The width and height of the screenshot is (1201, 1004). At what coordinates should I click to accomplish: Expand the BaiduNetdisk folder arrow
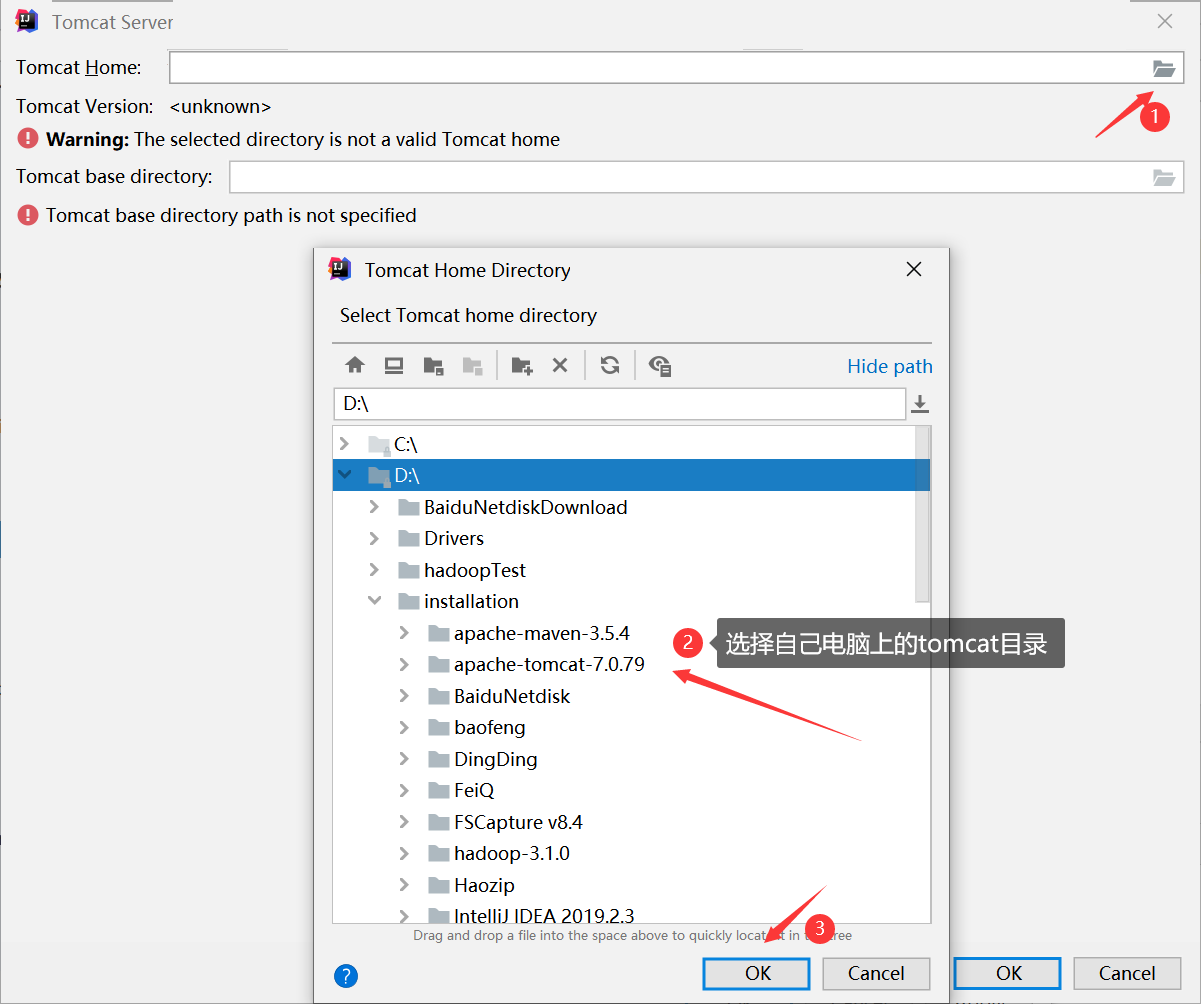[404, 696]
